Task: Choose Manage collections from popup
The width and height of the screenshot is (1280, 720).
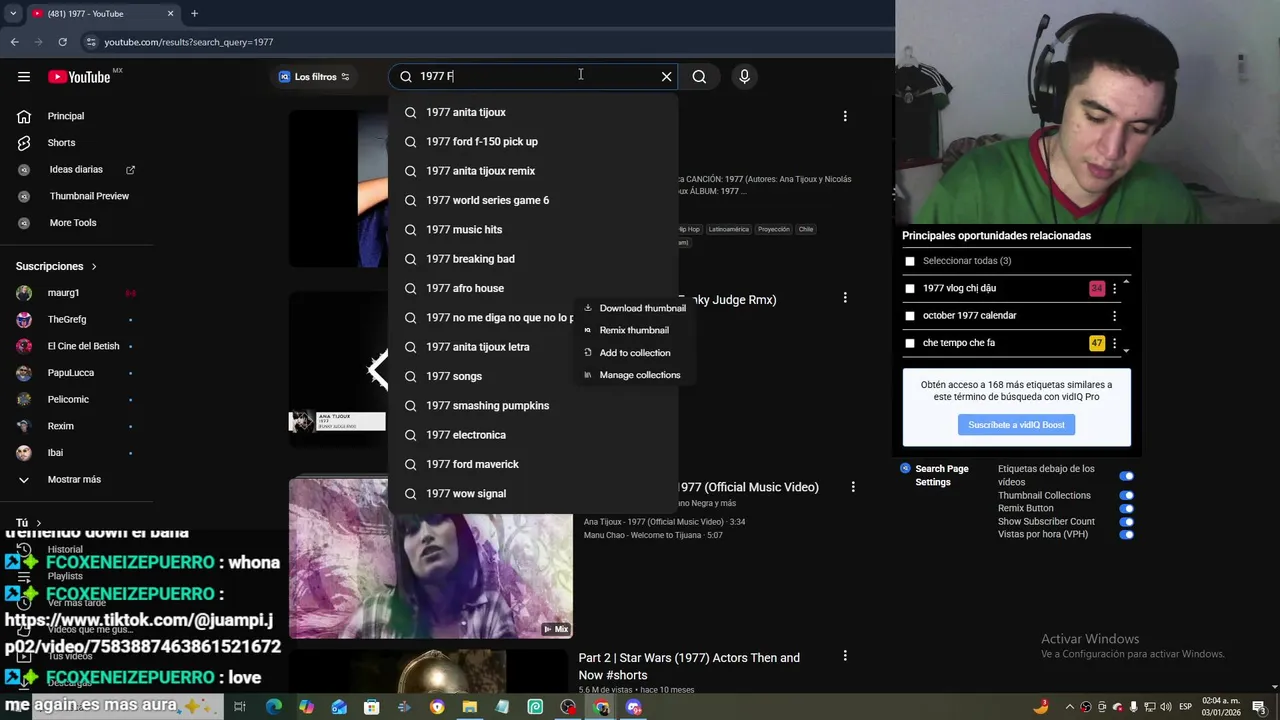Action: point(634,375)
